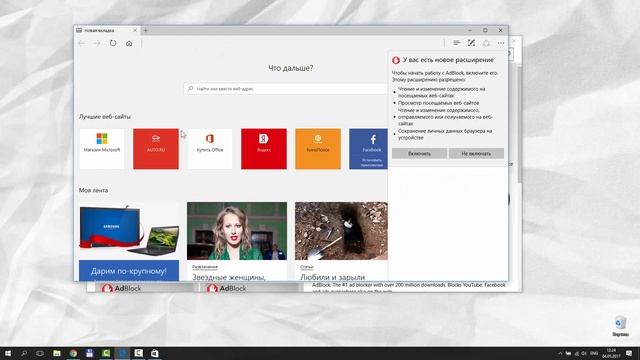Click the AdBlock description text in background window
Screen dimensions: 640x360
(x=409, y=287)
